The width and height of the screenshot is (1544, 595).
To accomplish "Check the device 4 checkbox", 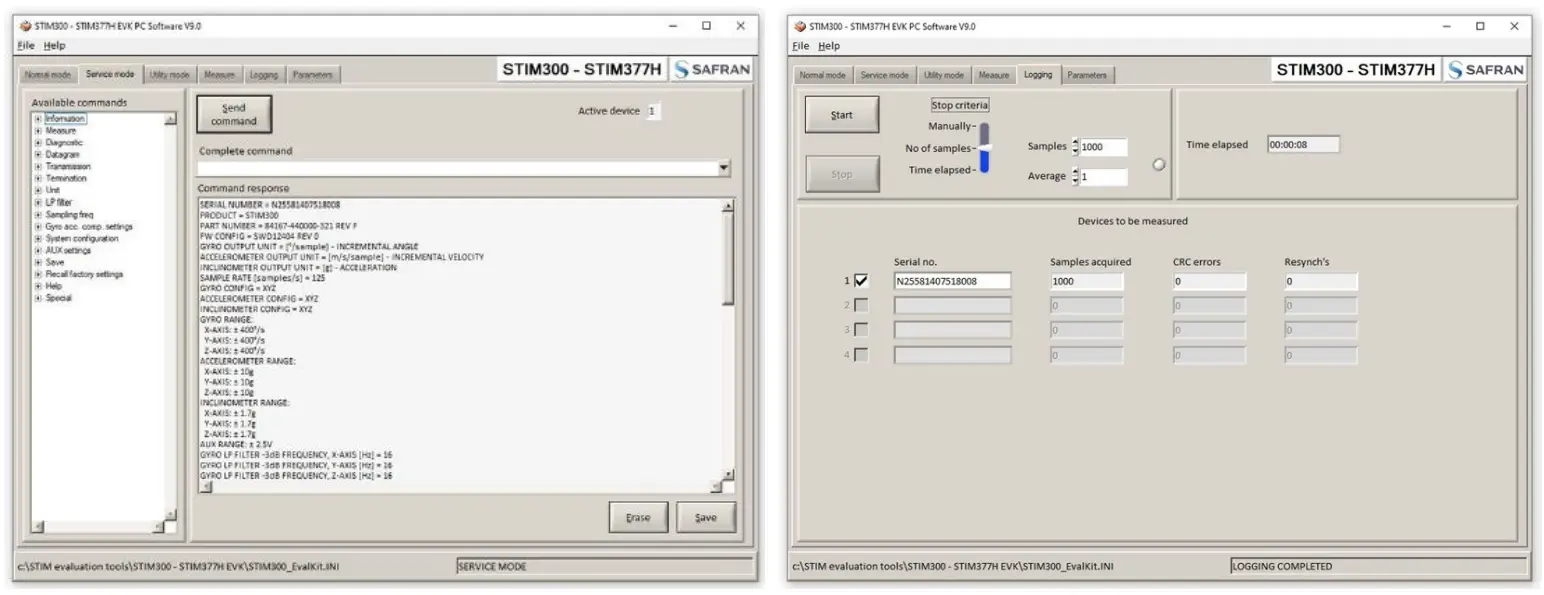I will [x=861, y=354].
